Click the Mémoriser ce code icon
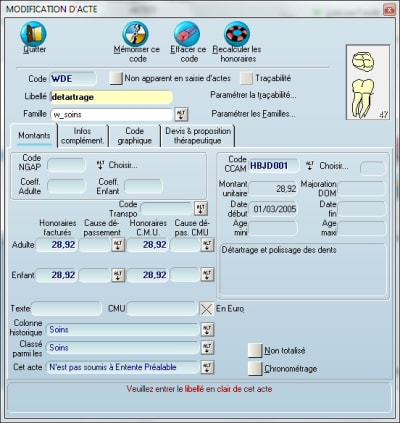 pos(135,33)
